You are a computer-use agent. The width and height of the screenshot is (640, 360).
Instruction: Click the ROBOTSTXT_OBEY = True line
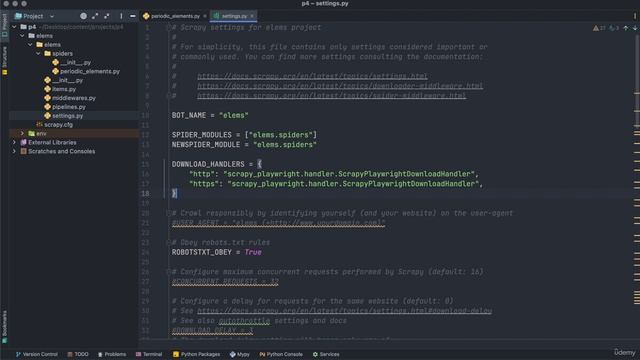coord(216,252)
